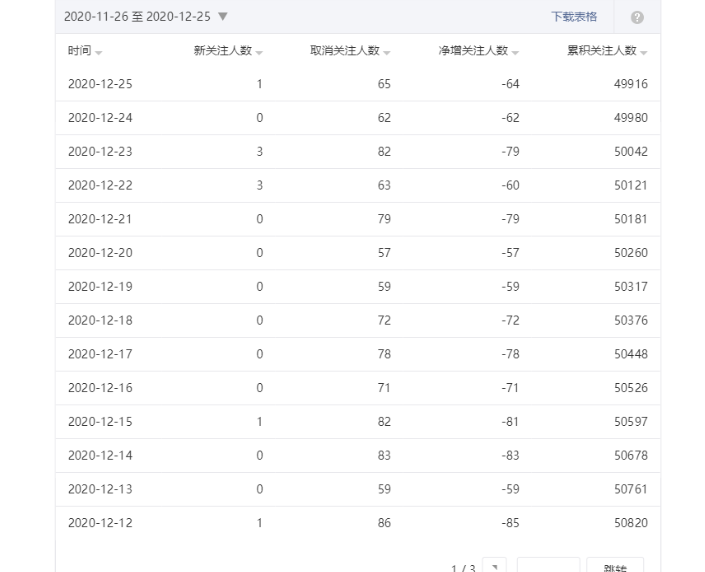Sort by 时间 column arrow
Viewport: 705px width, 572px height.
(x=98, y=53)
